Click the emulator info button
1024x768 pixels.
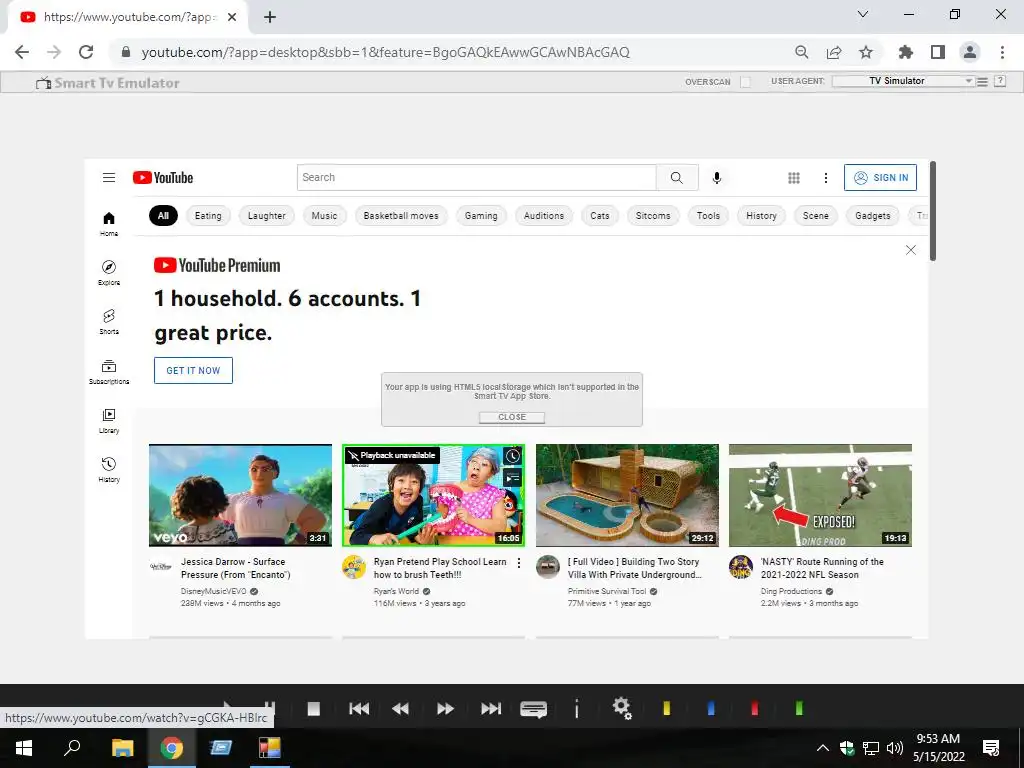(x=577, y=709)
